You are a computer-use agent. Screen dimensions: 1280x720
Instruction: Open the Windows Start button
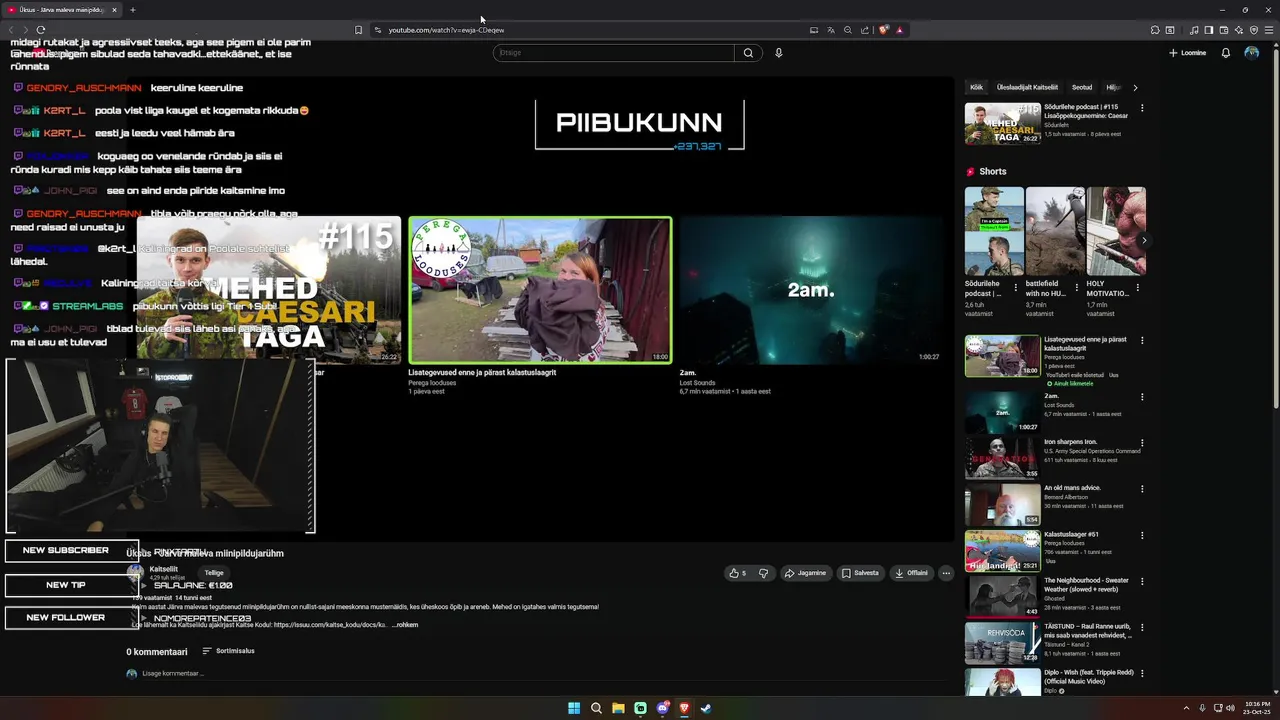(x=574, y=708)
